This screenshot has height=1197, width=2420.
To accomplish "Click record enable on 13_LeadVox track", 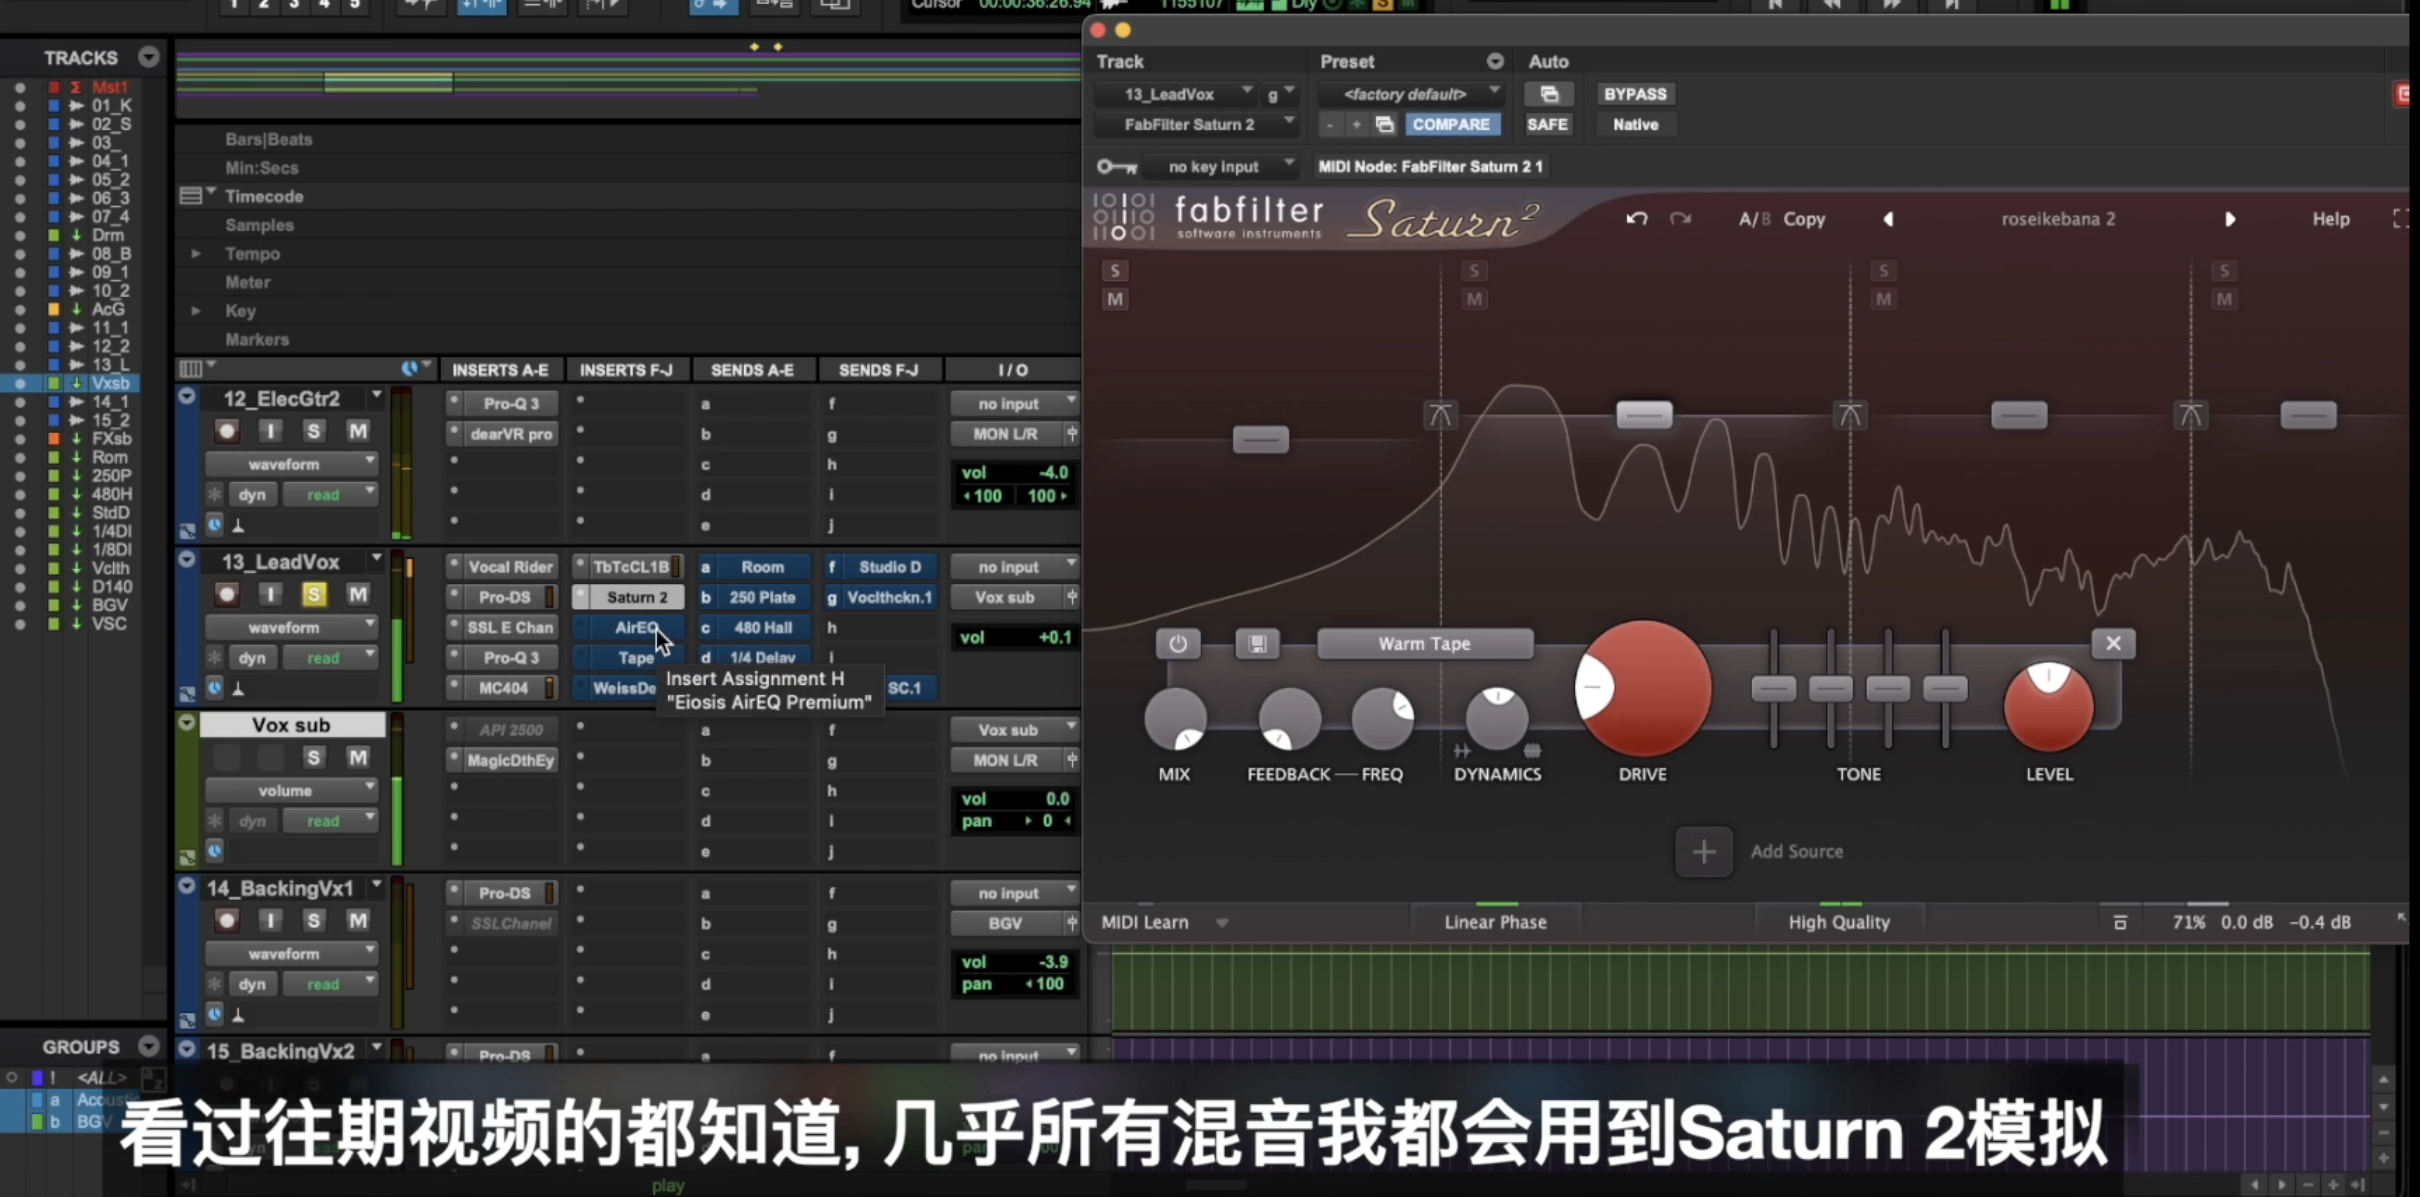I will pos(227,595).
